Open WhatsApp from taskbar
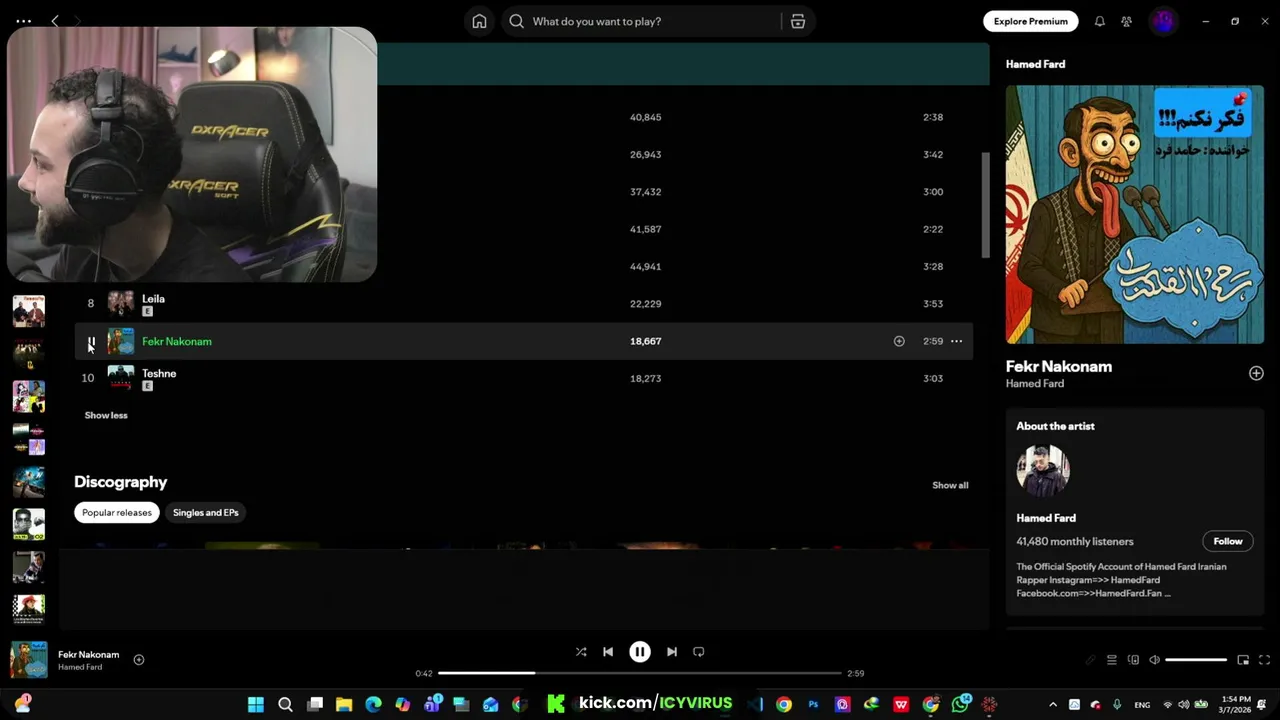 (x=960, y=704)
